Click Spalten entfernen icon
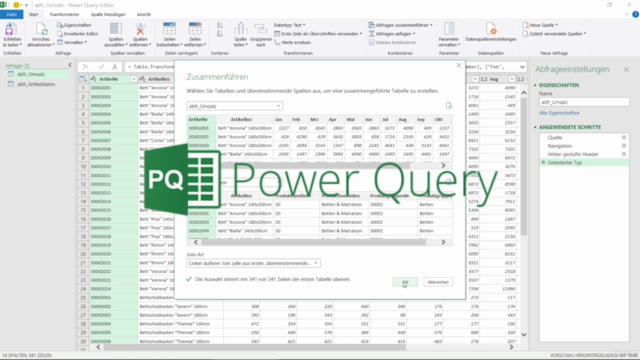The width and height of the screenshot is (640, 360). (x=140, y=29)
